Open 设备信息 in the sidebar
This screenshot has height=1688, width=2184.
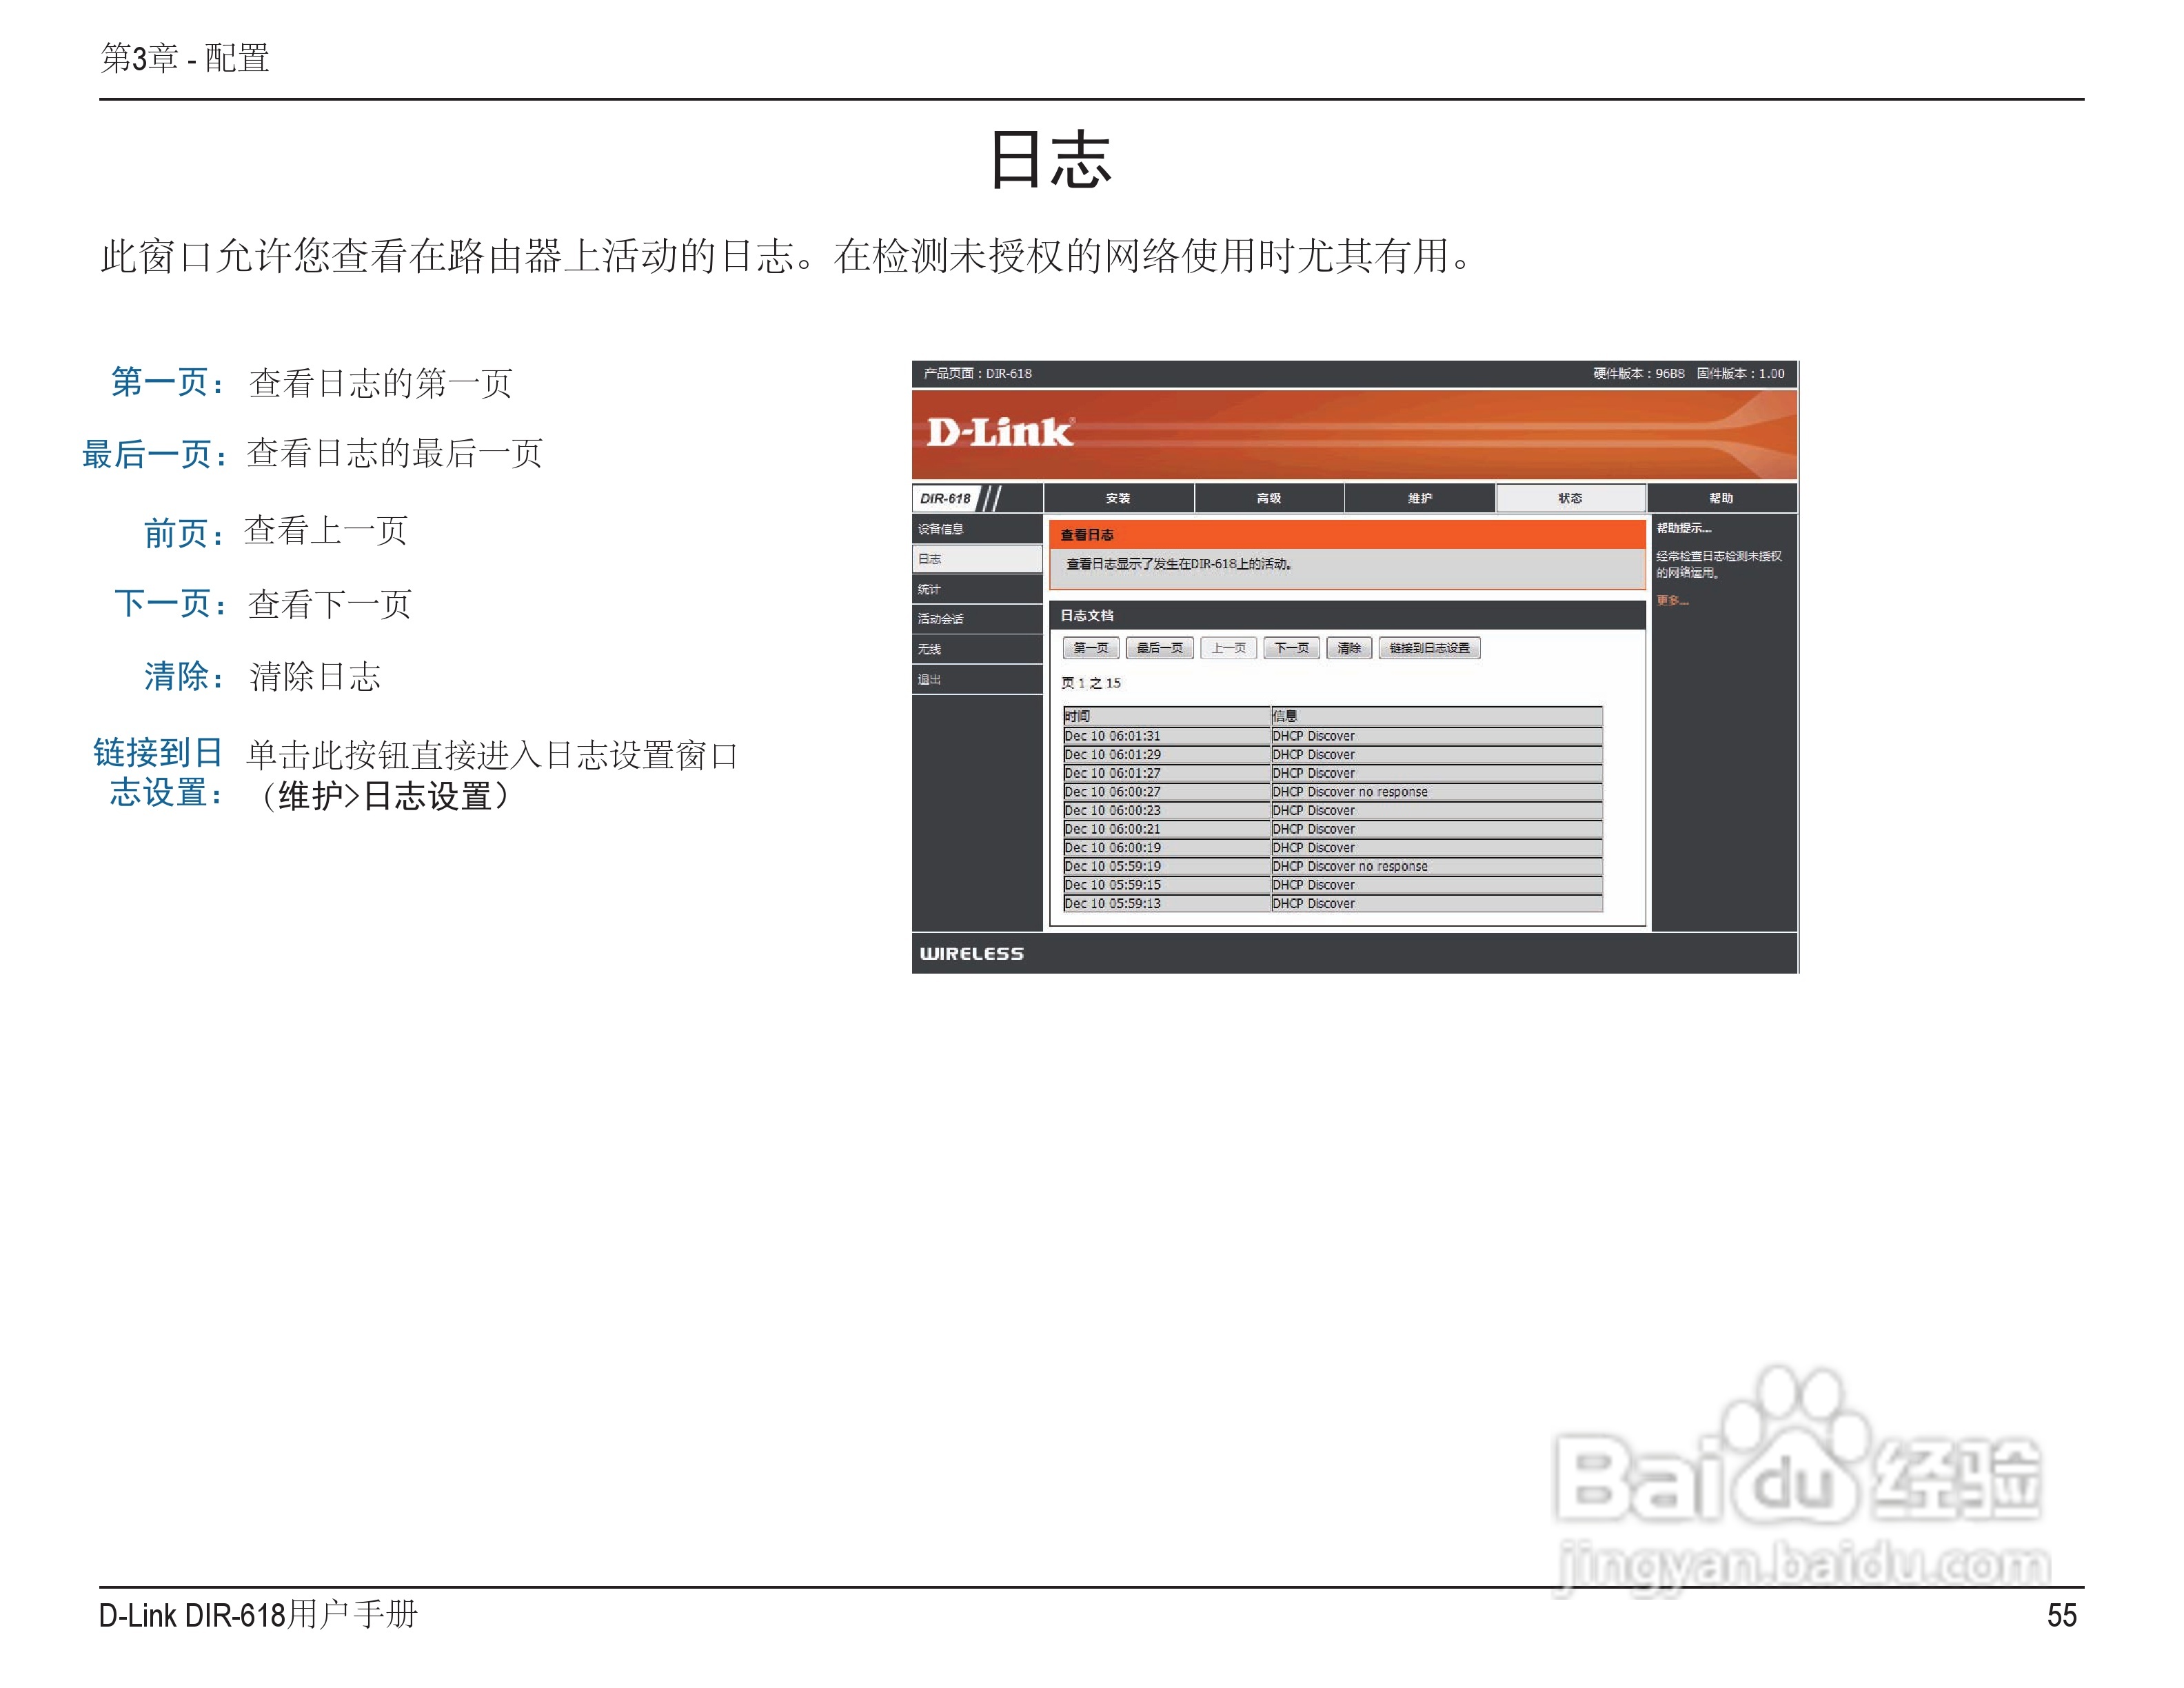[977, 529]
